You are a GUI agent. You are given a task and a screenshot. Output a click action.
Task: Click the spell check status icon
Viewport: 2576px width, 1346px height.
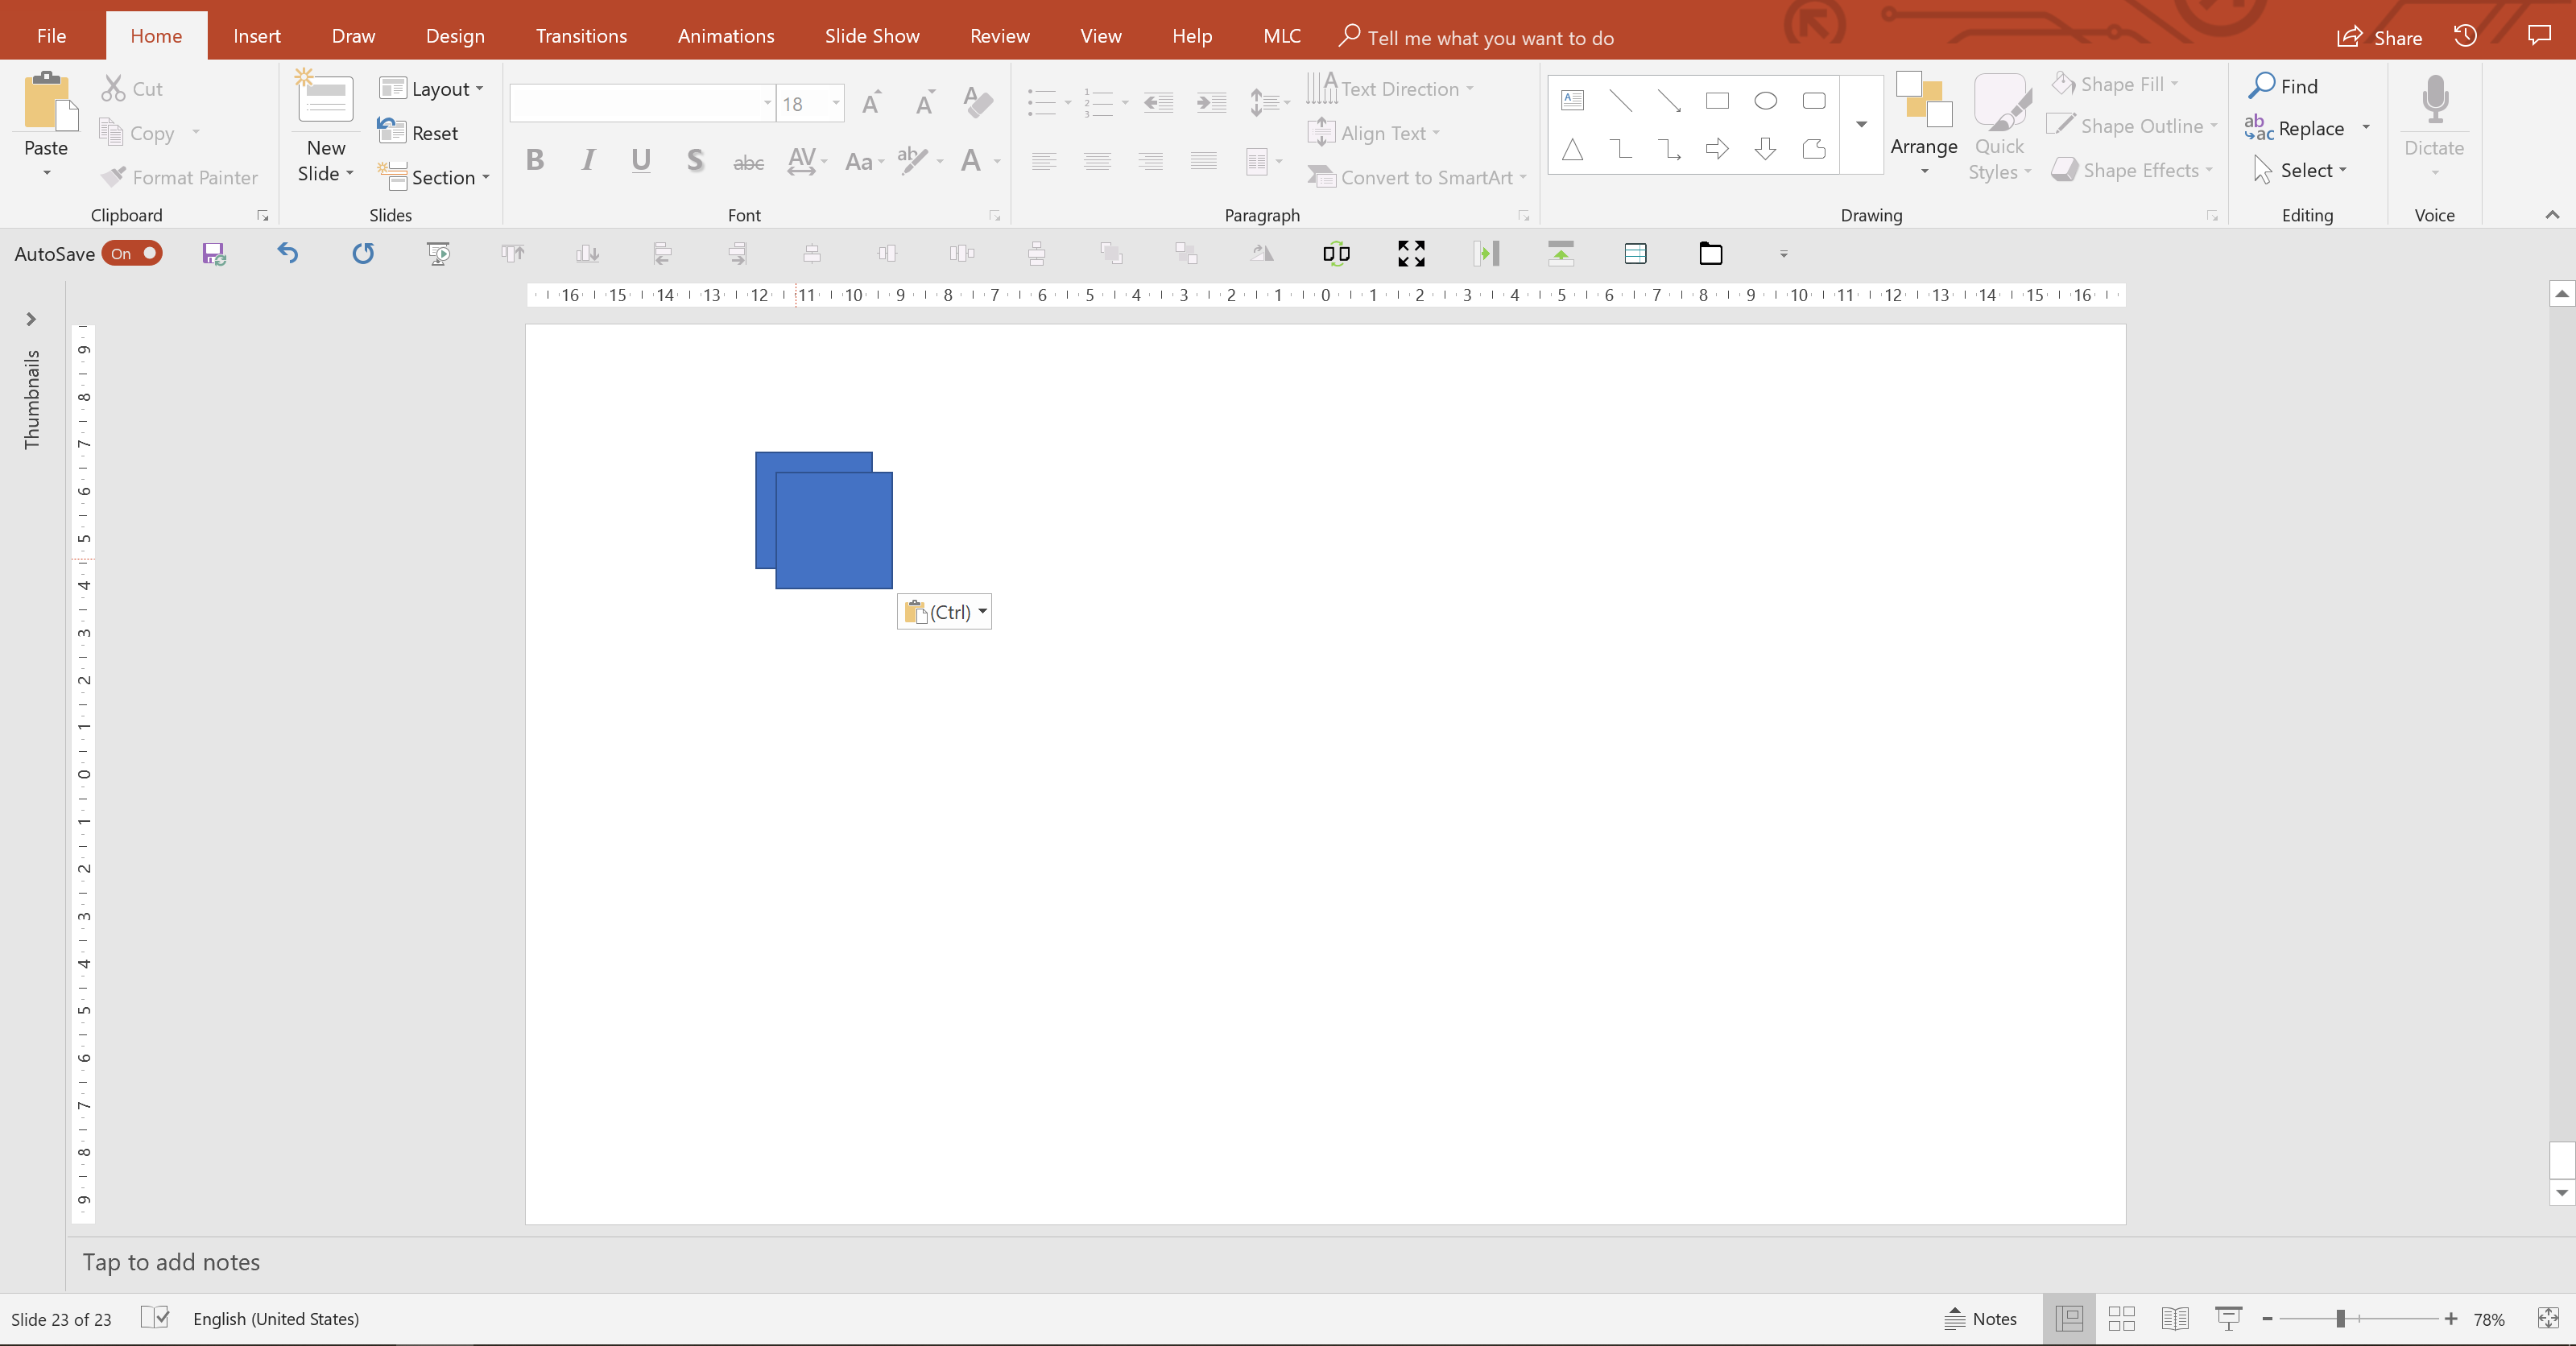click(x=155, y=1318)
